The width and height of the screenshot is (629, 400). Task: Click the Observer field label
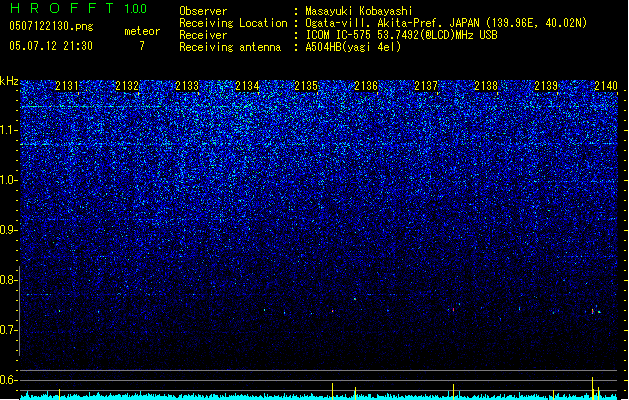tap(203, 11)
